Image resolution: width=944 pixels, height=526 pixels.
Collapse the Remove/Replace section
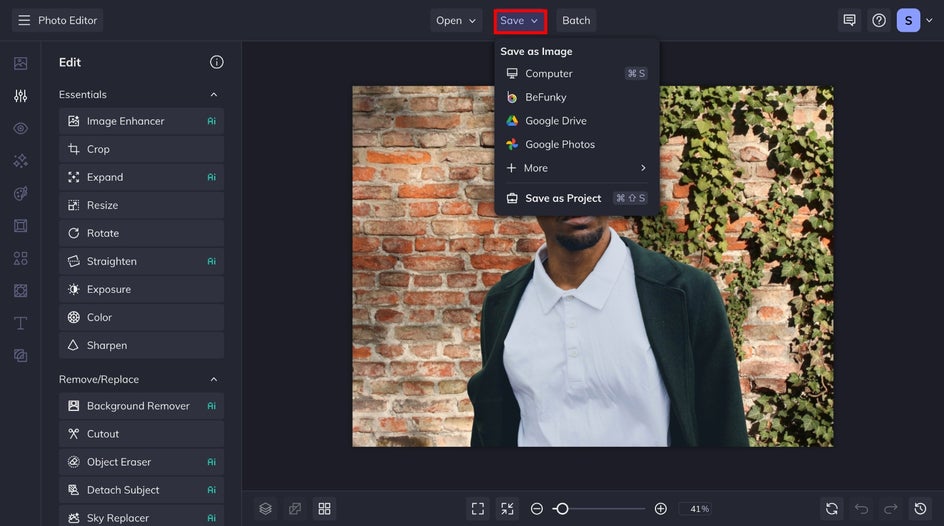pos(213,380)
